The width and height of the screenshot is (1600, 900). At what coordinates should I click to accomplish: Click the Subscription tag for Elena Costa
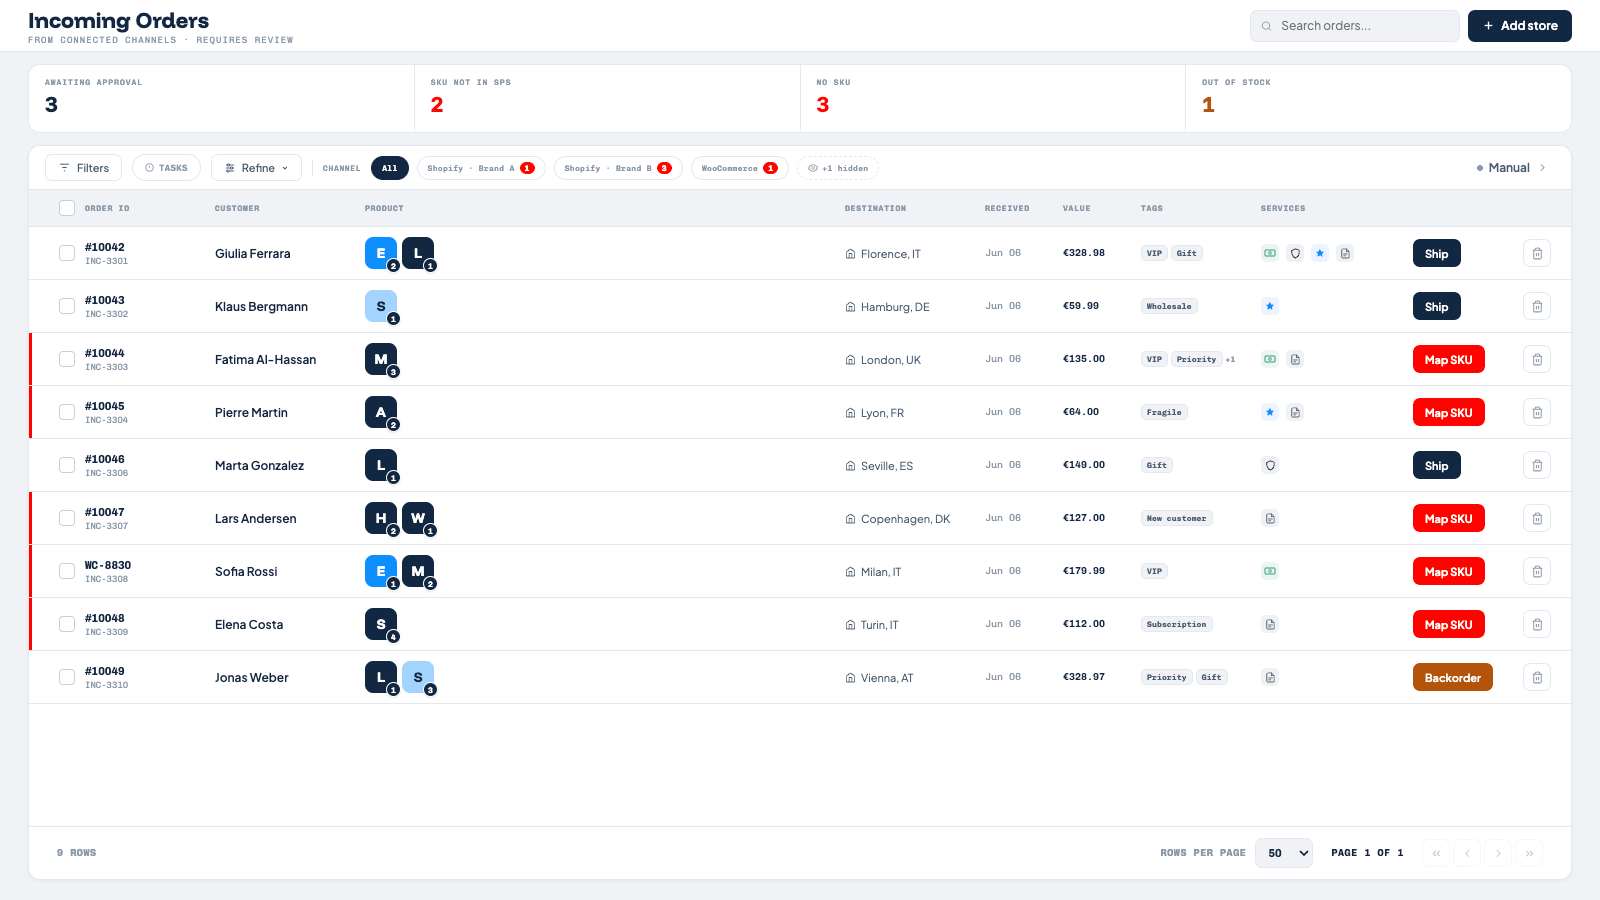[x=1176, y=624]
